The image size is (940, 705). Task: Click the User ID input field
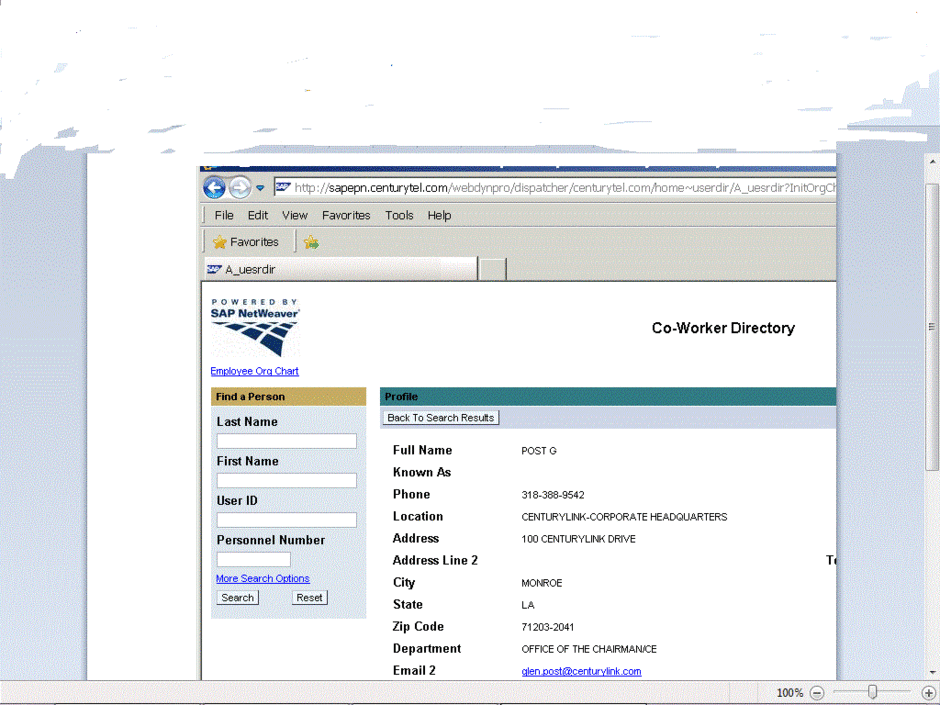[x=287, y=520]
